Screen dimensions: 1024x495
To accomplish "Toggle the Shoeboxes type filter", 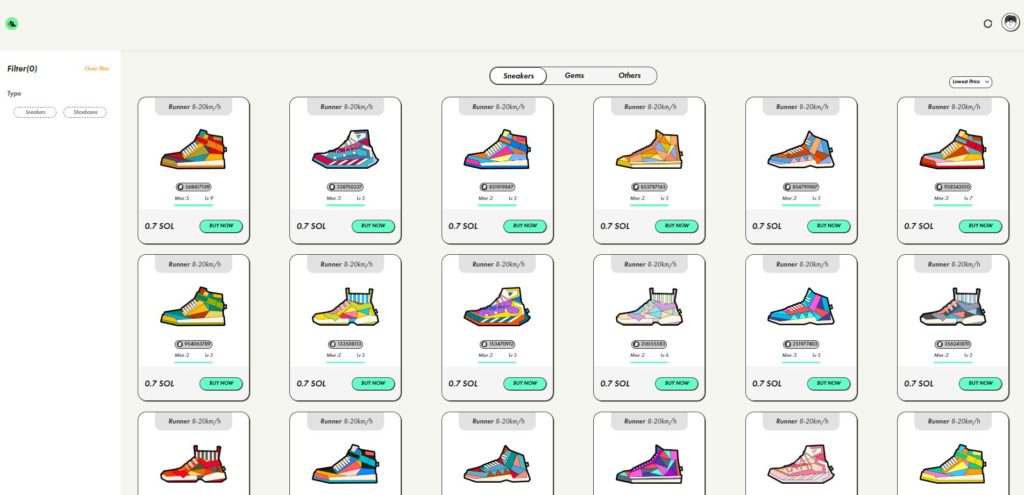I will 85,112.
